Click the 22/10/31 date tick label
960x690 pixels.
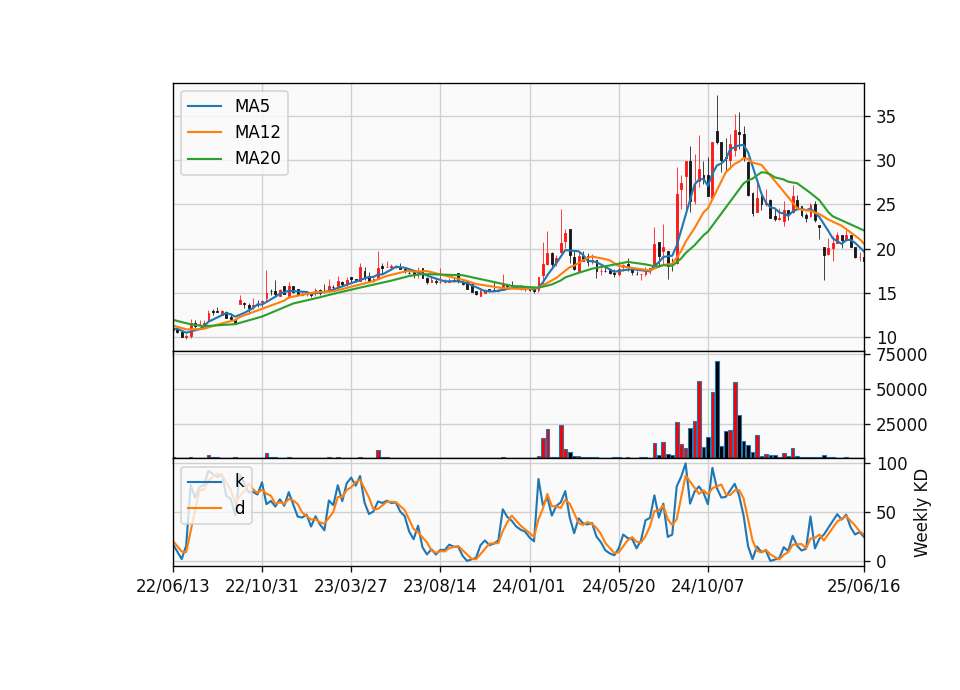[x=262, y=586]
